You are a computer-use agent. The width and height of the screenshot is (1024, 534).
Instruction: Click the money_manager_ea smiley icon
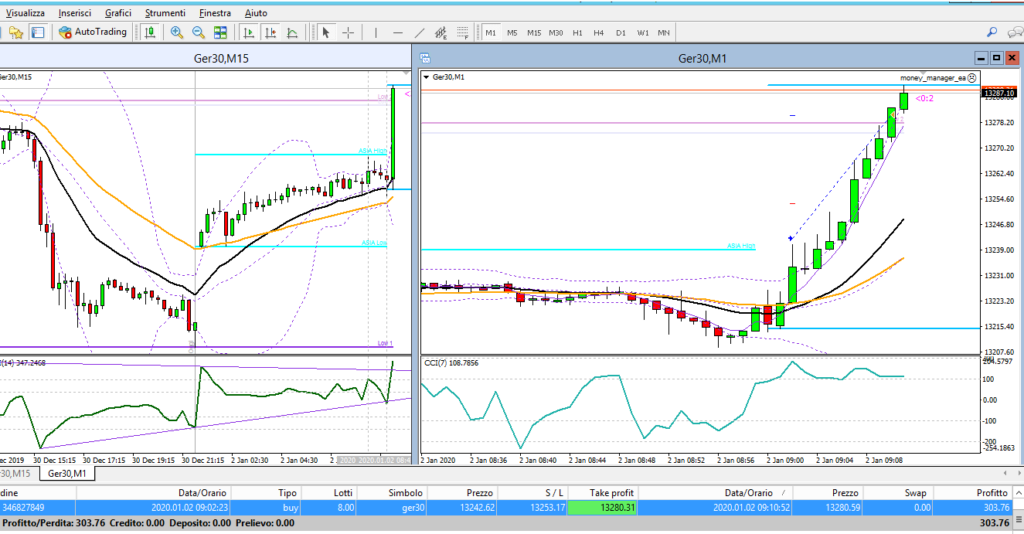pyautogui.click(x=972, y=78)
